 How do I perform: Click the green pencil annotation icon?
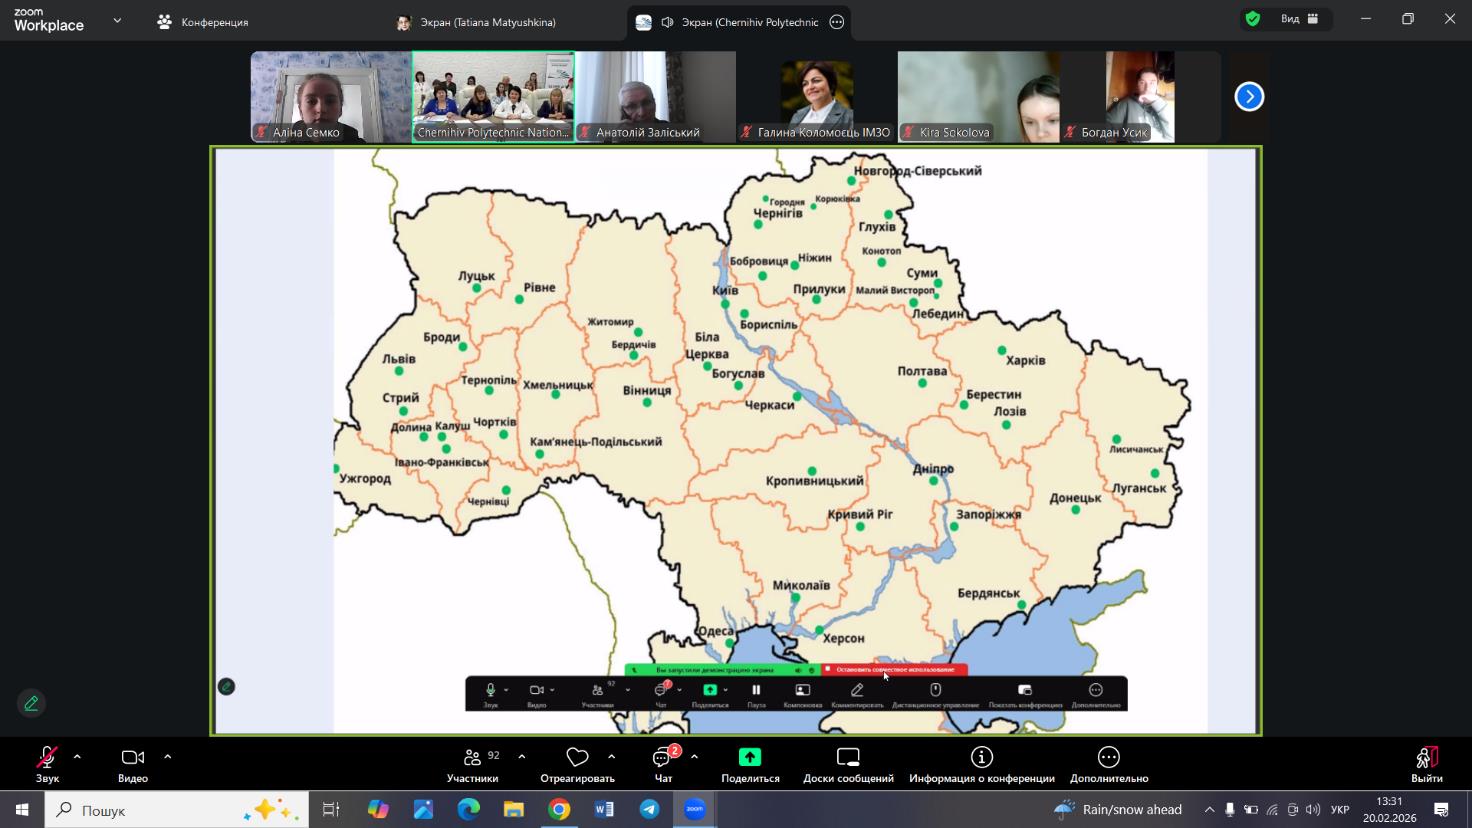click(x=31, y=704)
